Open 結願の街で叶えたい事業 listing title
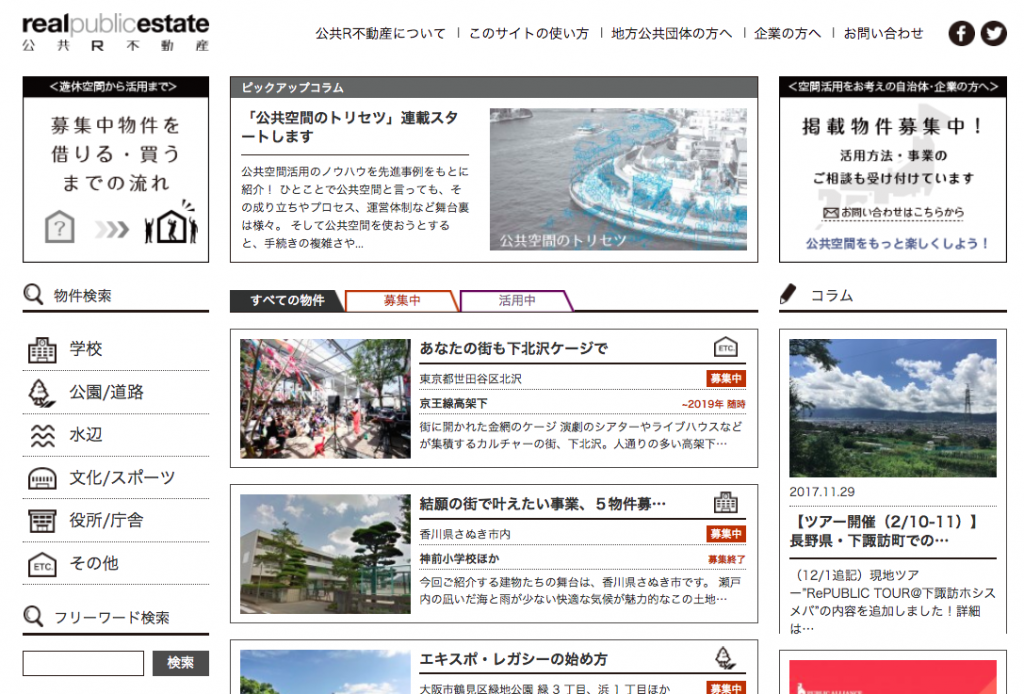Image resolution: width=1024 pixels, height=694 pixels. point(543,503)
